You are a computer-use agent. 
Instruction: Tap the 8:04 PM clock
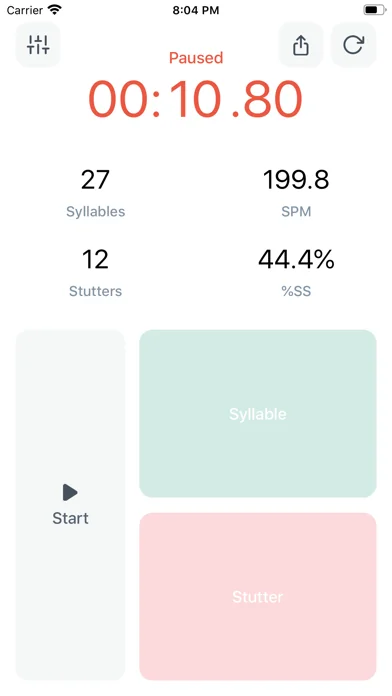[x=196, y=10]
